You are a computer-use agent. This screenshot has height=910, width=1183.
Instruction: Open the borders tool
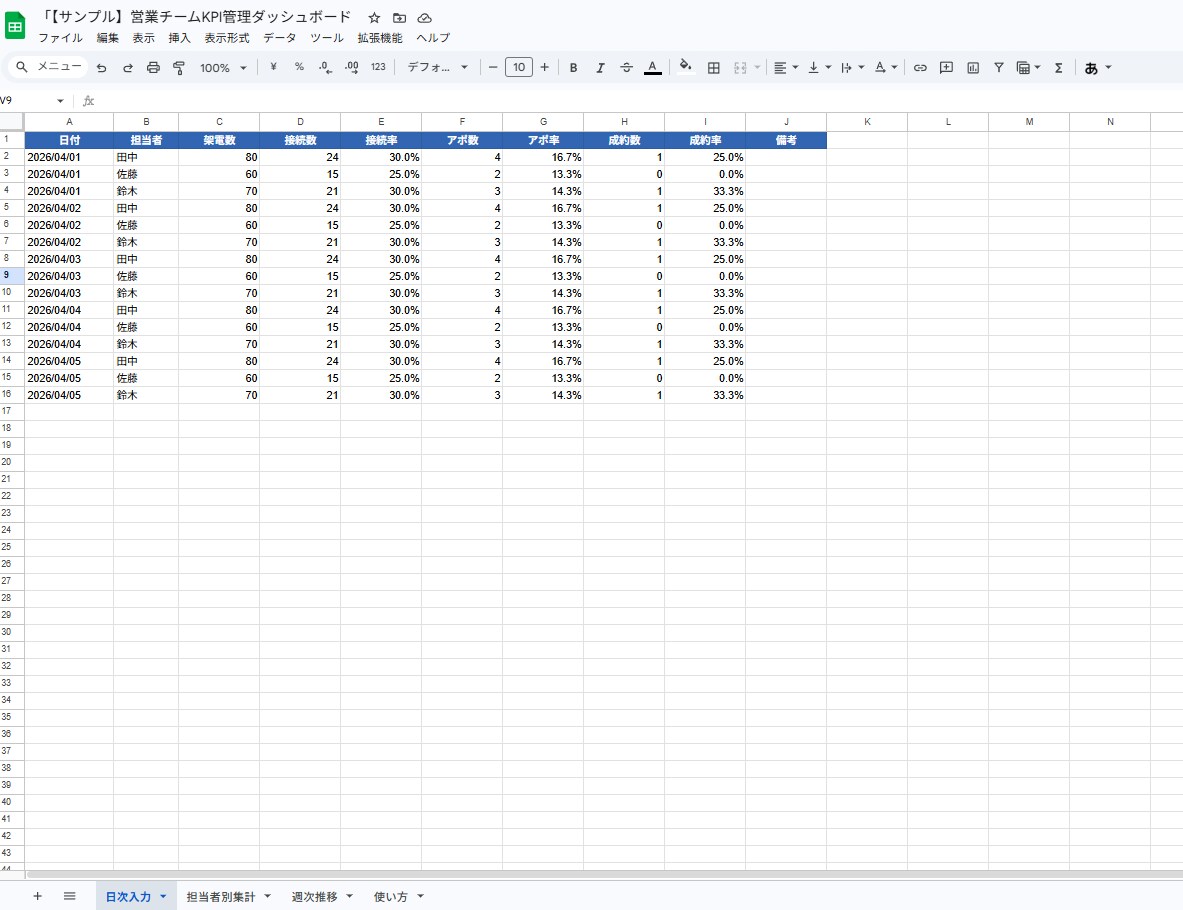tap(714, 68)
